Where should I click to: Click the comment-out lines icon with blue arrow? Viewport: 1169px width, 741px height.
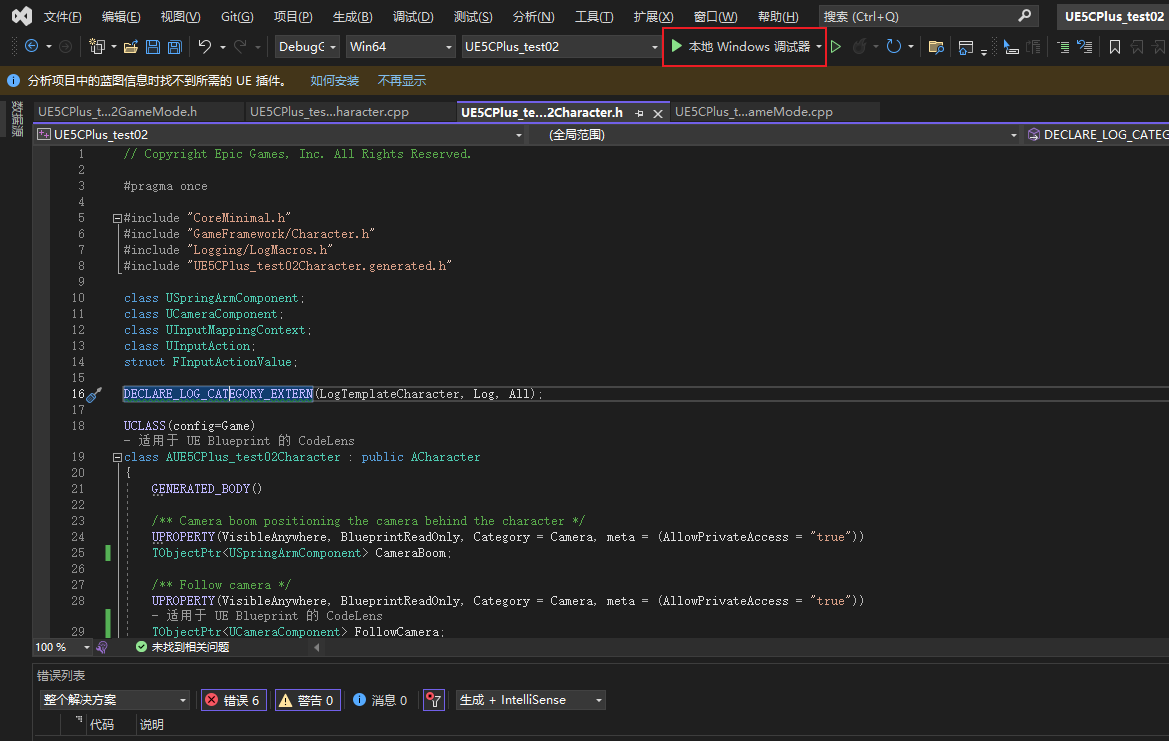tap(1086, 47)
